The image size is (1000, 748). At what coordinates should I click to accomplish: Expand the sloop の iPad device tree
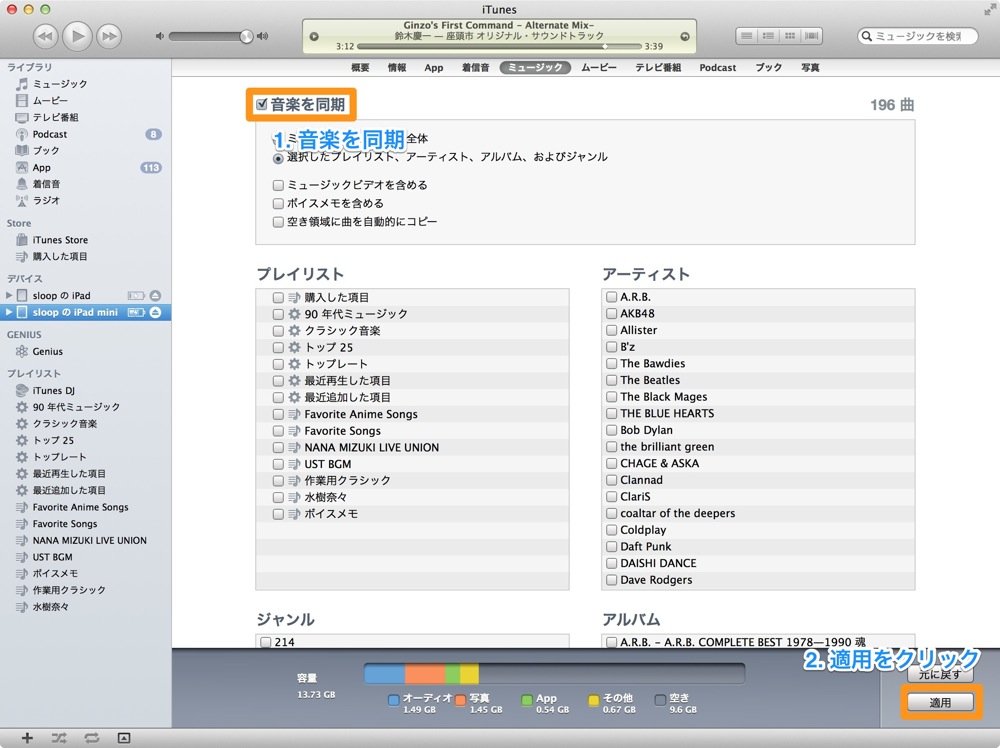[x=9, y=295]
